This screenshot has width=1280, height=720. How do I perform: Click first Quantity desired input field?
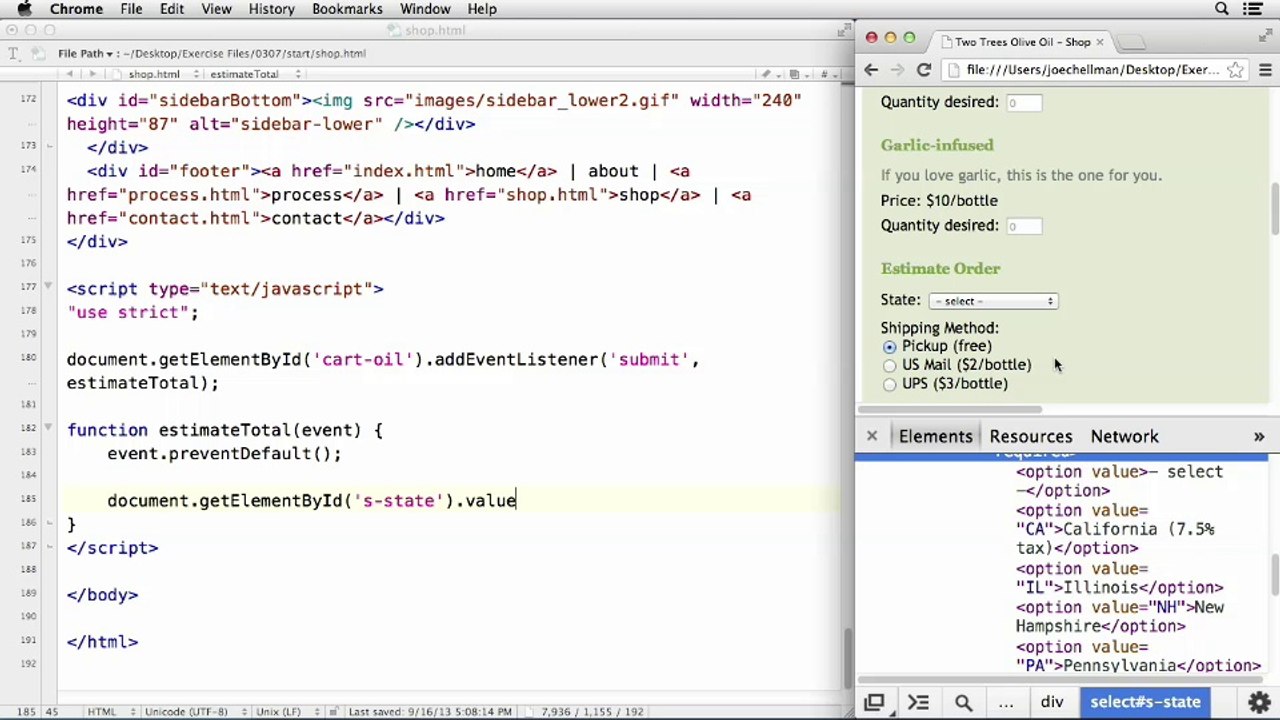coord(1023,103)
